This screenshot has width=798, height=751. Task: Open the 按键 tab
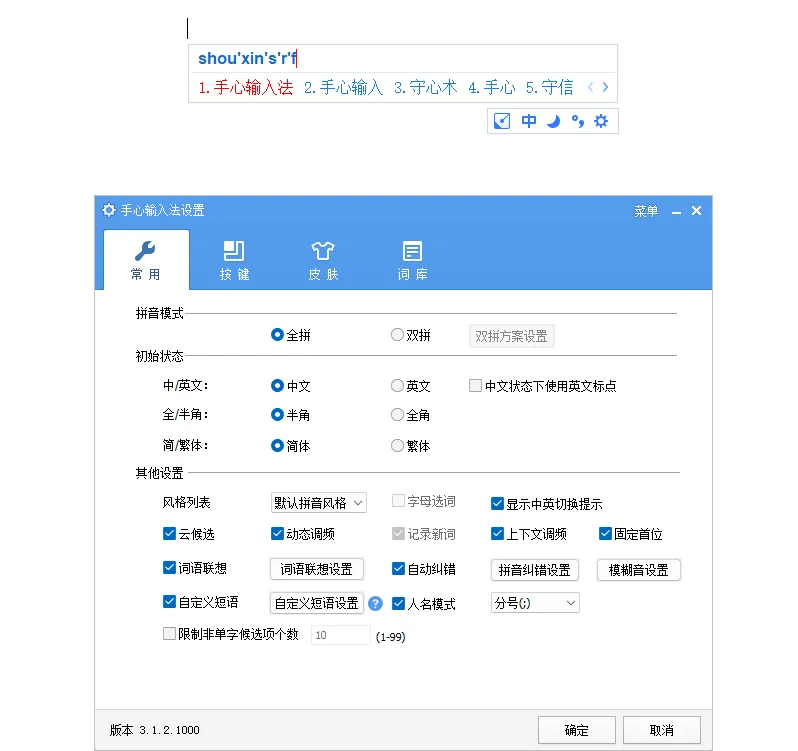coord(234,260)
